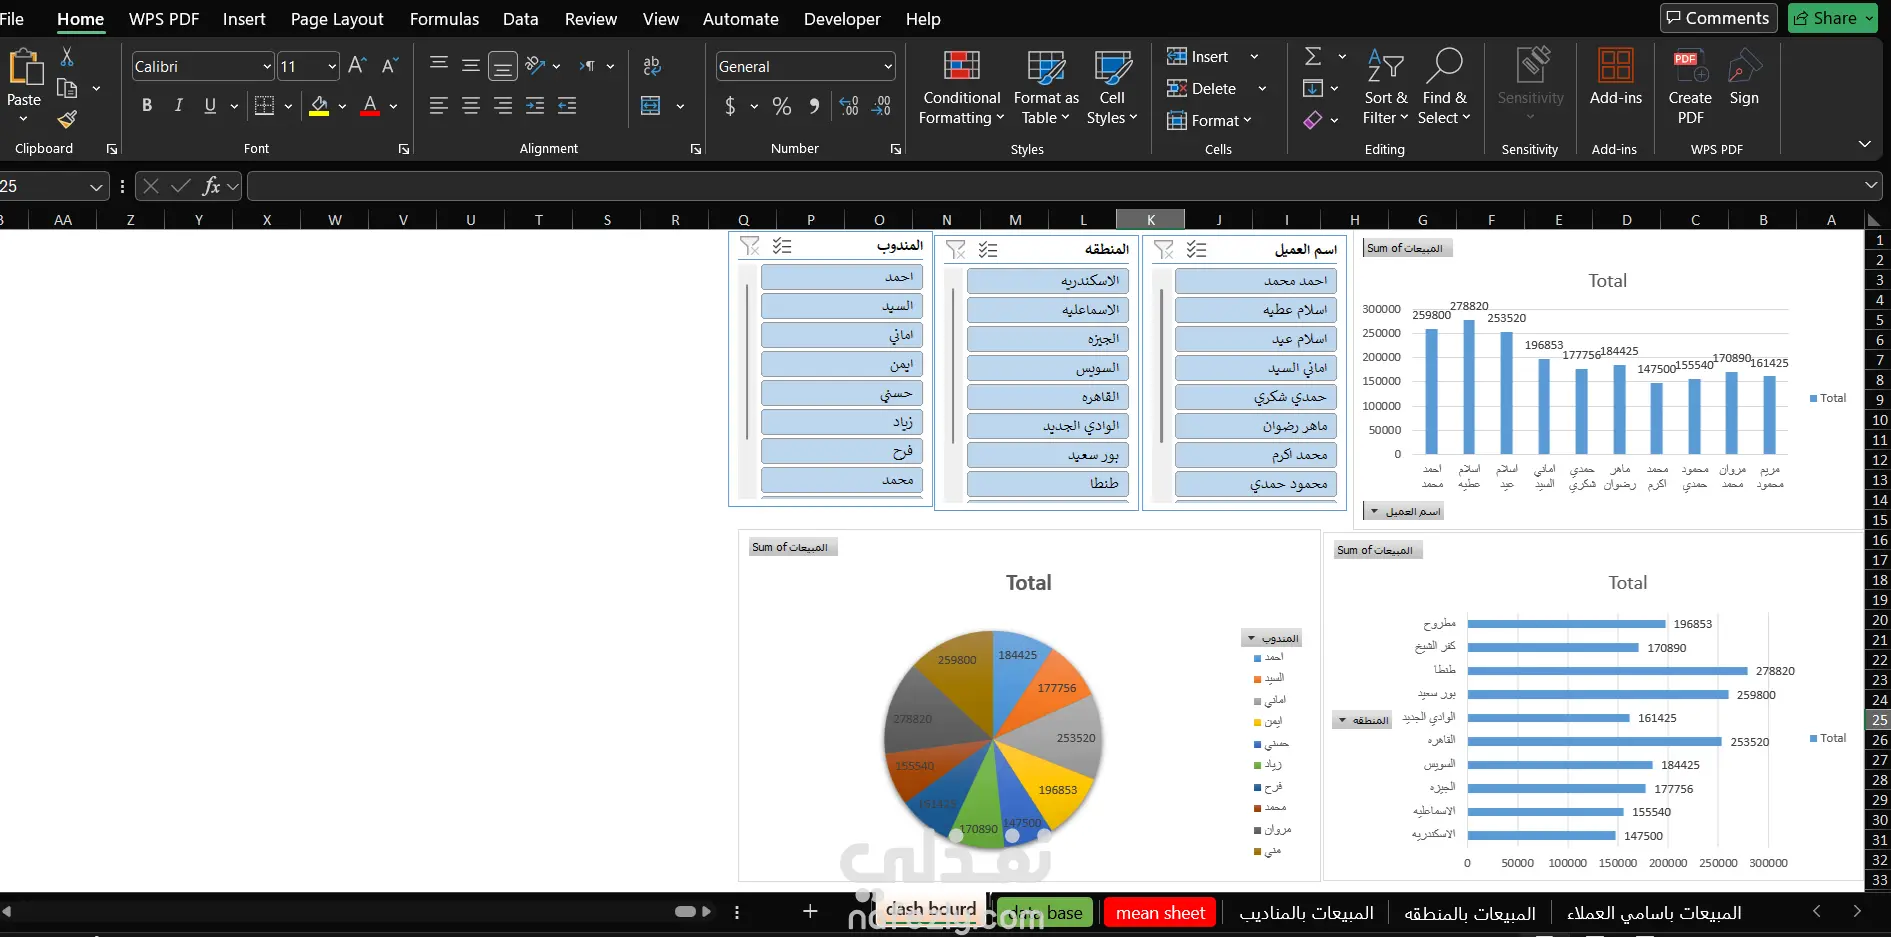Collapse the ribbon with the chevron
The image size is (1891, 937).
tap(1864, 145)
